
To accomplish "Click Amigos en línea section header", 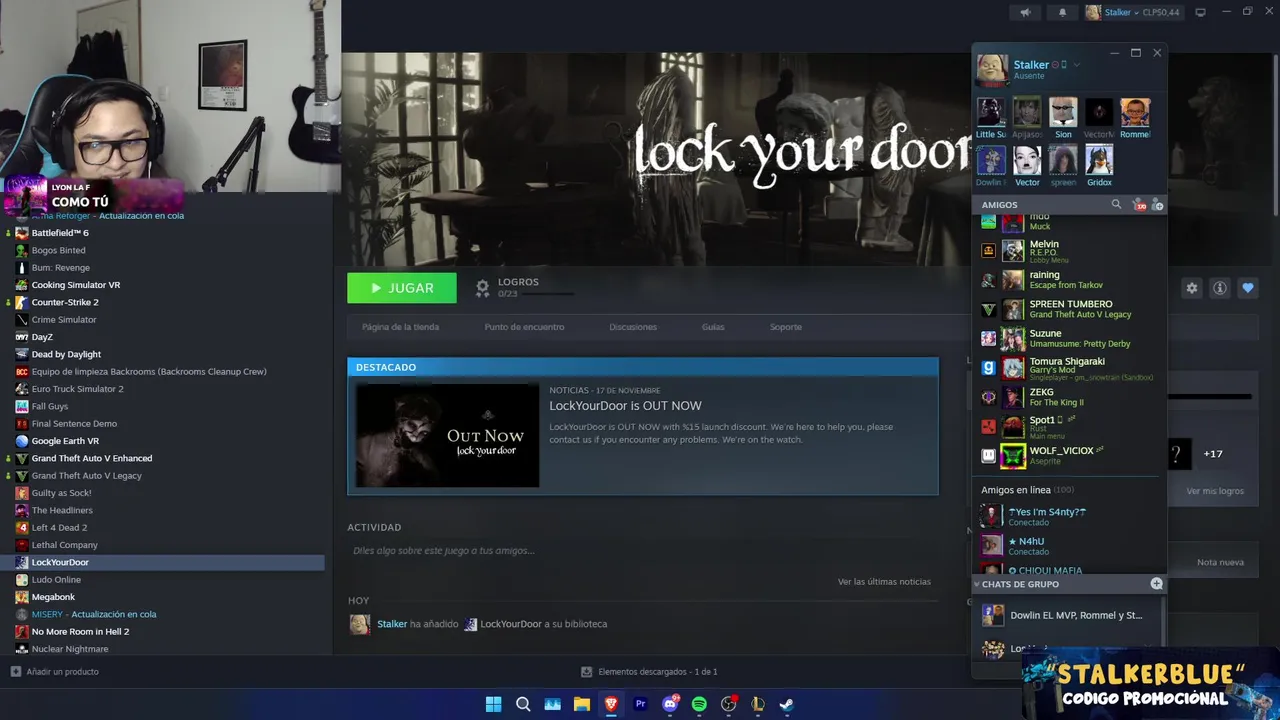I will [1028, 490].
